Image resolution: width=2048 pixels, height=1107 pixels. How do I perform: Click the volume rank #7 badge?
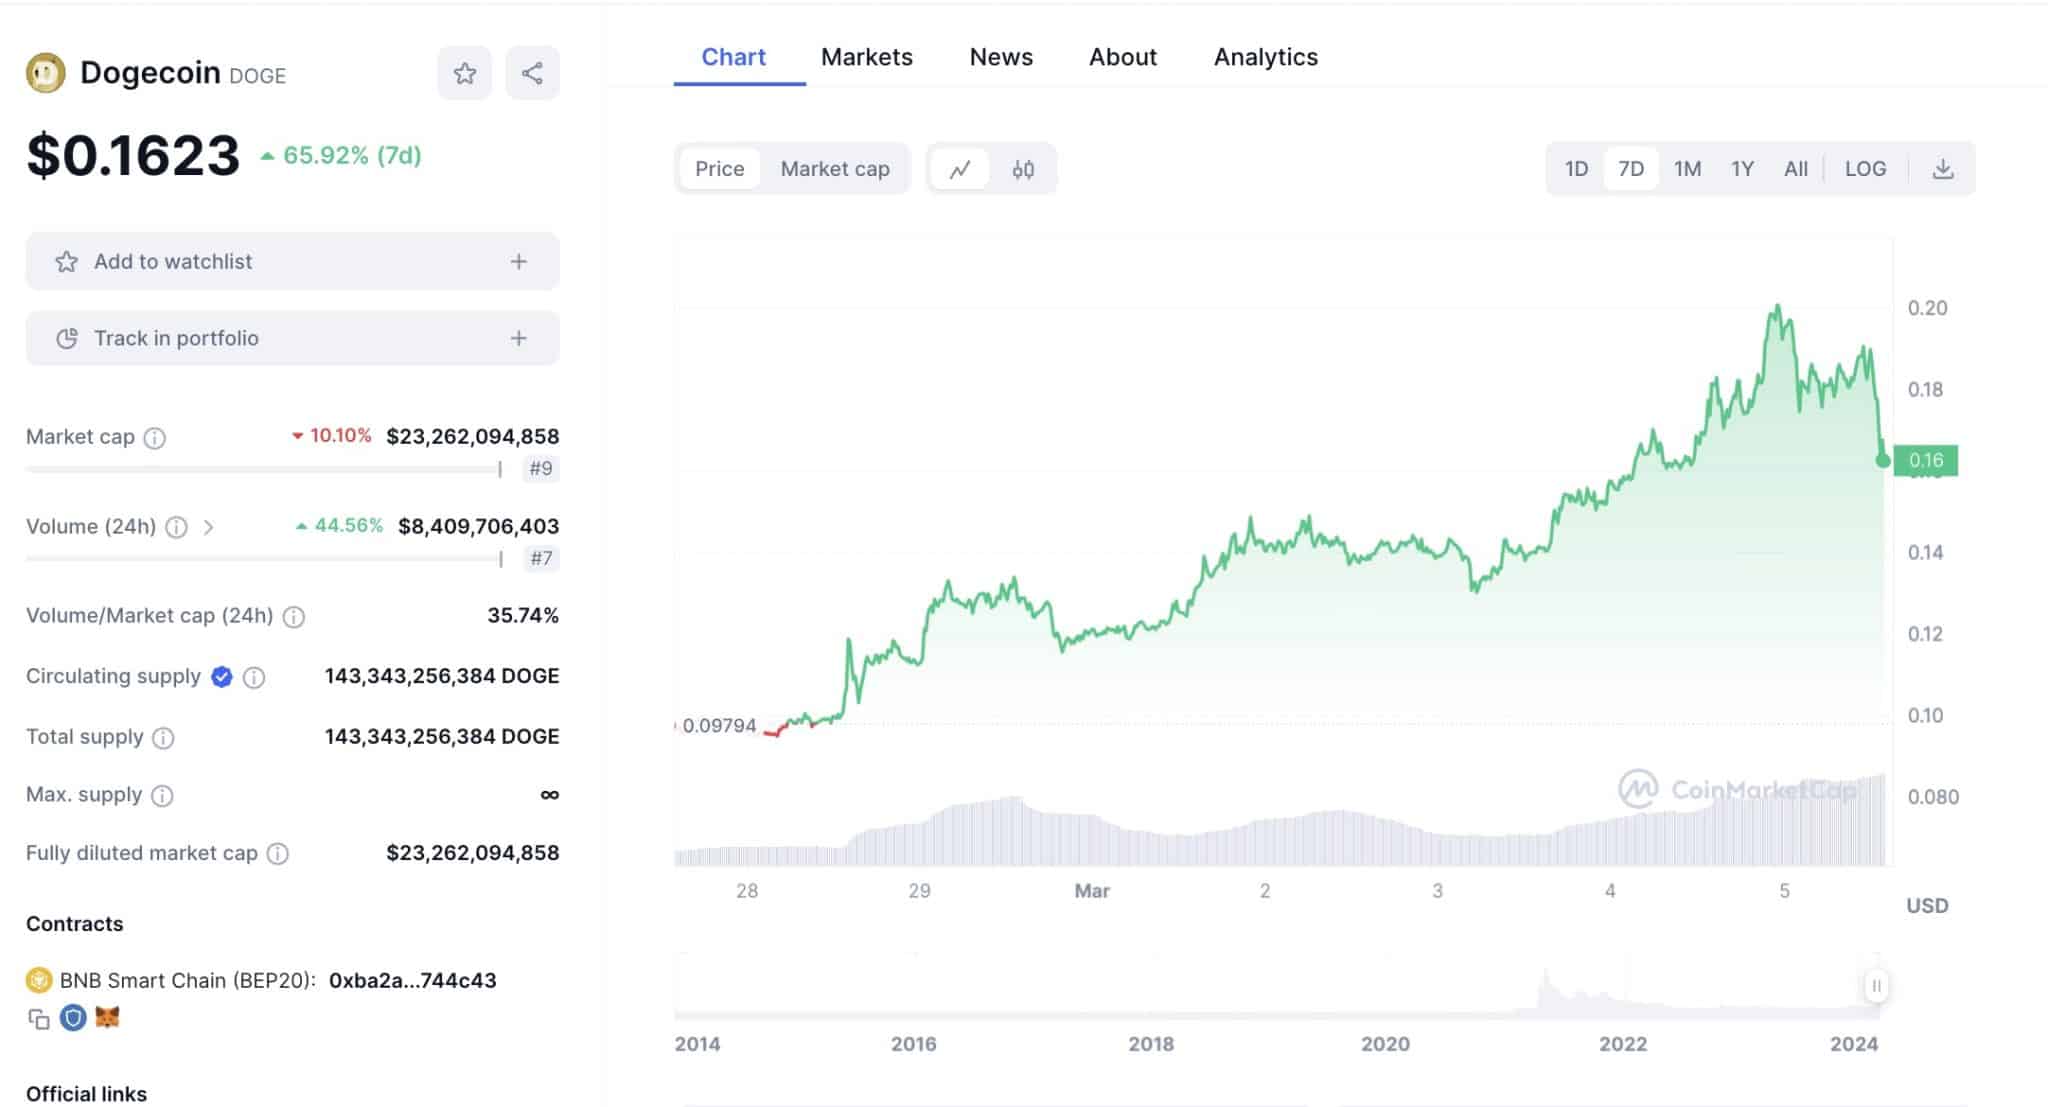pyautogui.click(x=541, y=558)
